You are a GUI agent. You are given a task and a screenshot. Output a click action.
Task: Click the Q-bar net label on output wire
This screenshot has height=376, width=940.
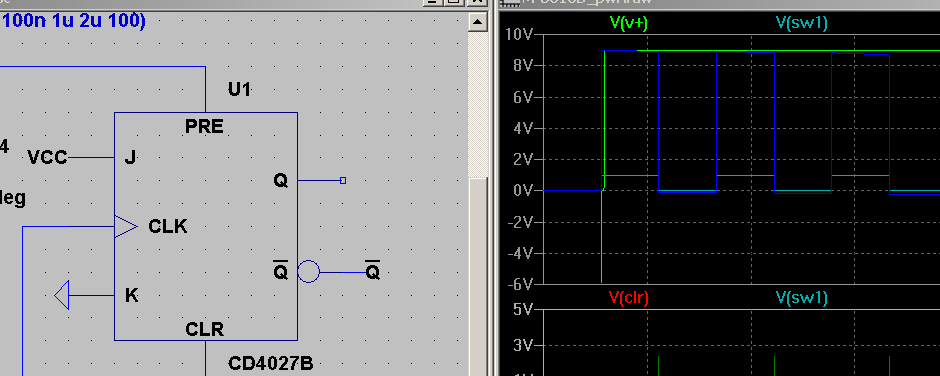tap(372, 272)
